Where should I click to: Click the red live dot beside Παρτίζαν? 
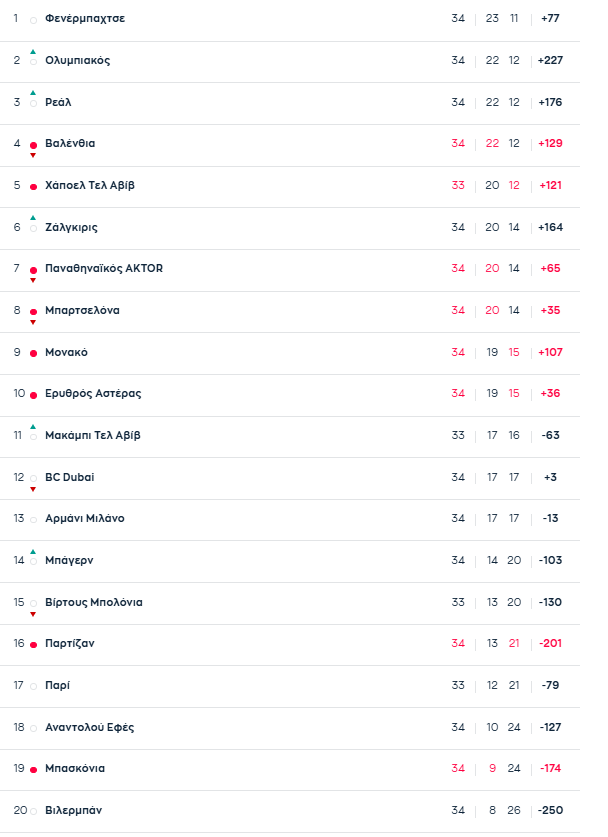tap(33, 645)
